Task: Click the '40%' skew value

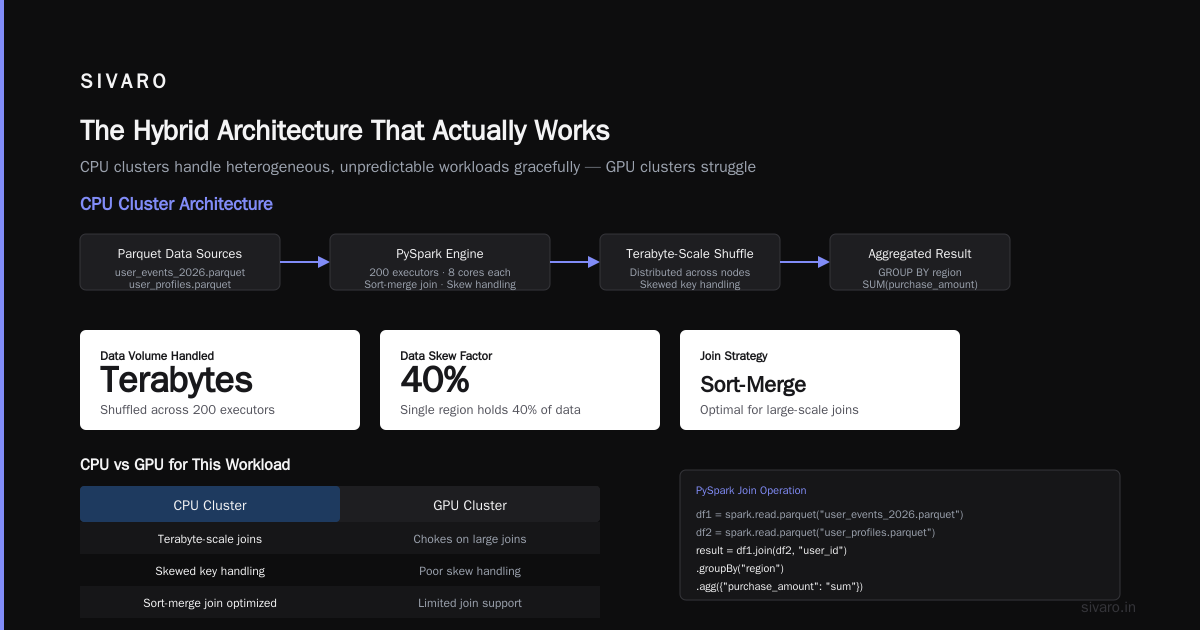Action: [x=435, y=381]
